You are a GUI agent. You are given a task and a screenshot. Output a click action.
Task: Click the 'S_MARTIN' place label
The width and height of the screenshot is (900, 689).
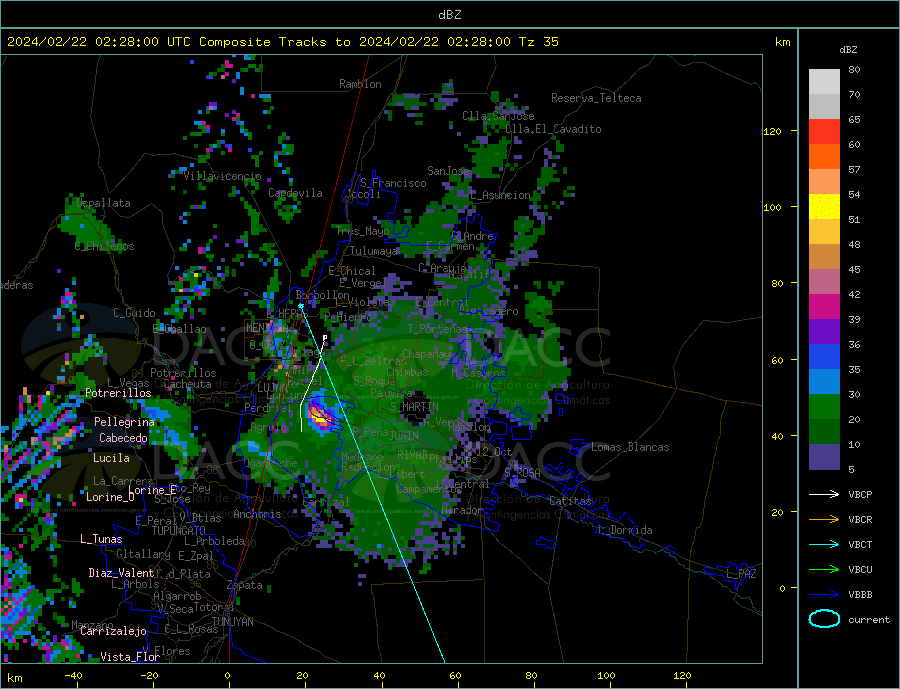tap(414, 407)
